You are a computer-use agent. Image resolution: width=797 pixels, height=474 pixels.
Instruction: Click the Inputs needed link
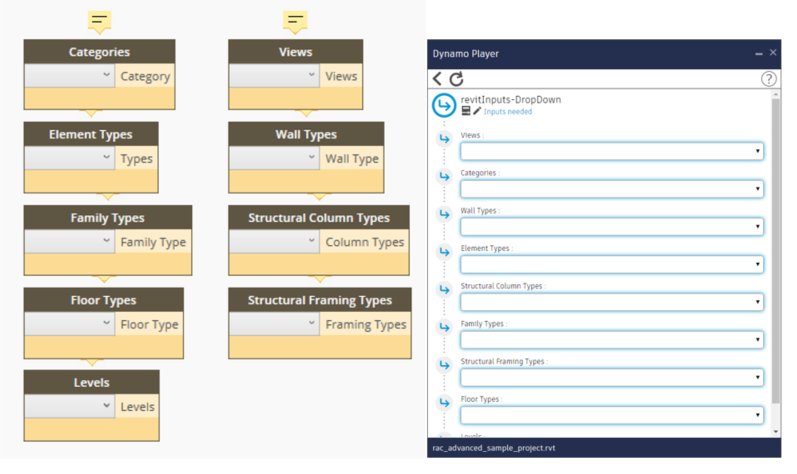[x=509, y=112]
